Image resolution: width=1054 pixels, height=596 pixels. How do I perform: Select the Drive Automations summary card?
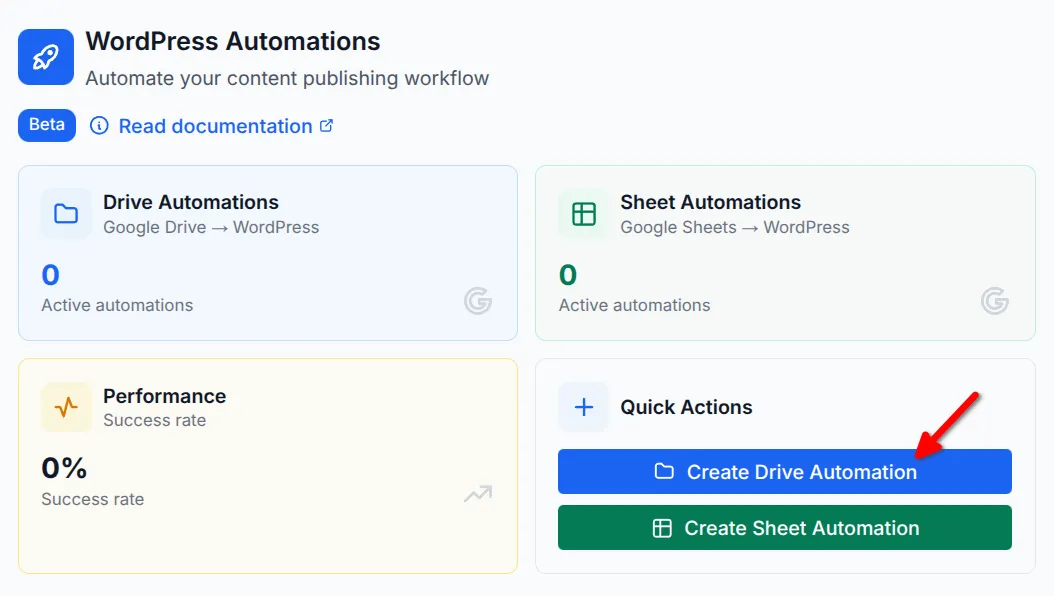pos(267,253)
